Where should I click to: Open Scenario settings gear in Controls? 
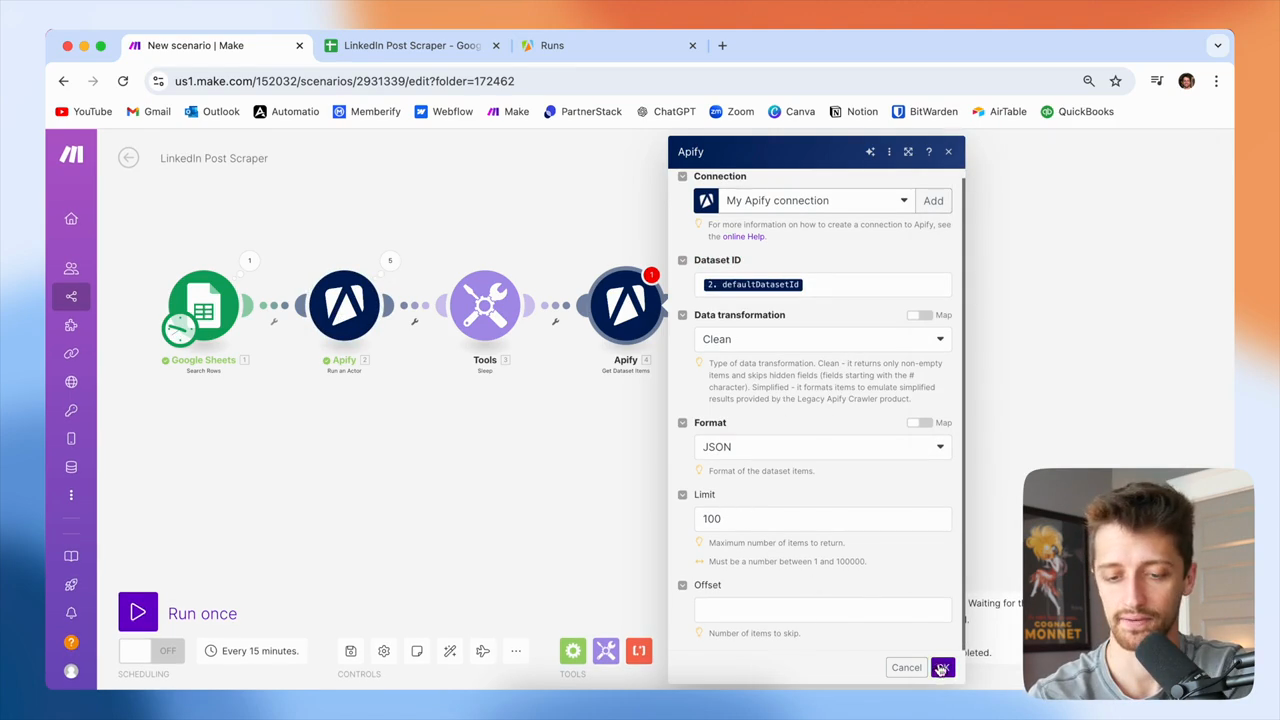384,651
